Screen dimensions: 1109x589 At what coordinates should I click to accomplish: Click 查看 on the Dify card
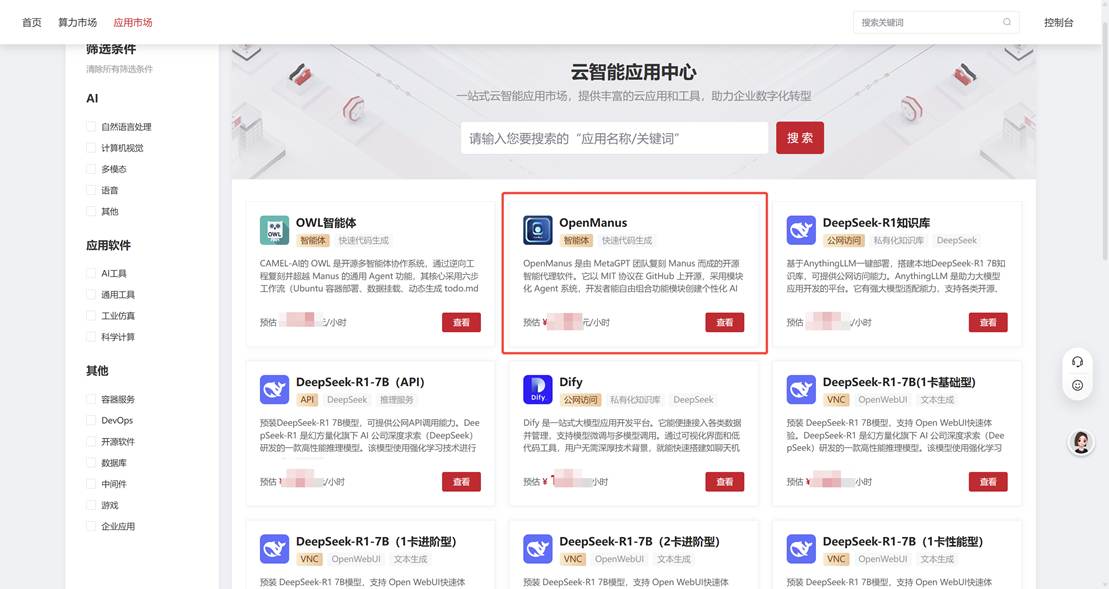(x=724, y=482)
